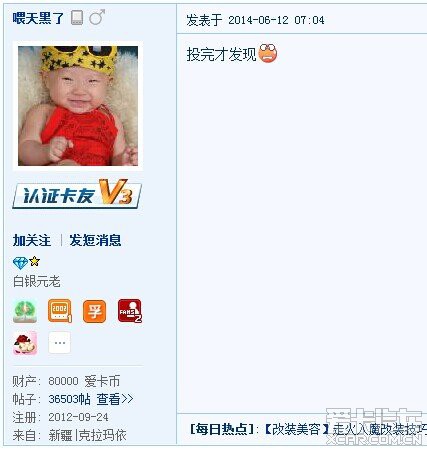
Task: Follow user via 加关注 link
Action: [x=32, y=240]
